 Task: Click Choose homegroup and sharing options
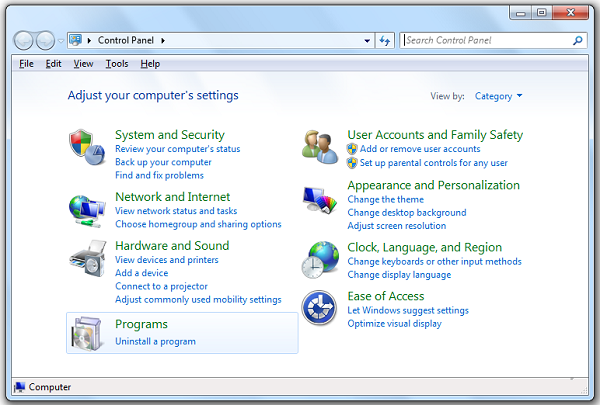(x=198, y=224)
